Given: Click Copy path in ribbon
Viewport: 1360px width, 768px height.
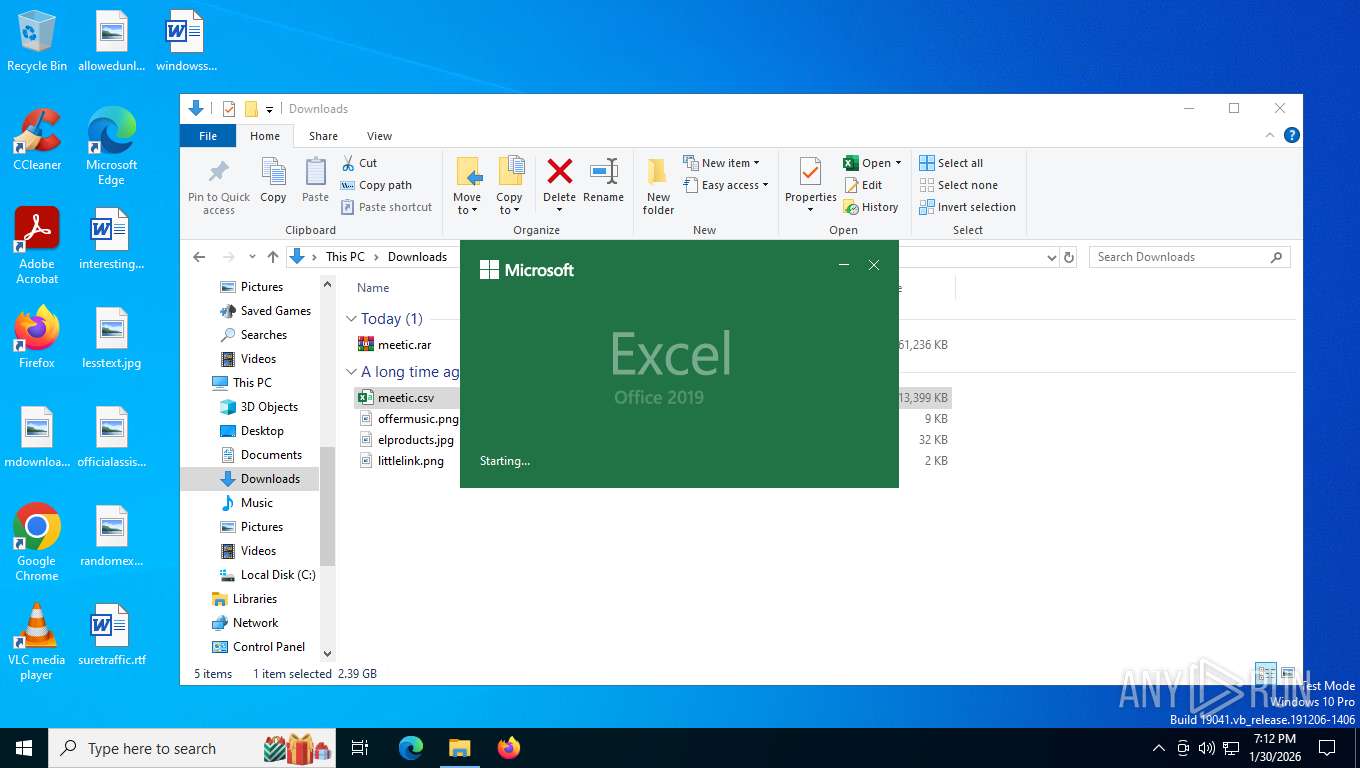Looking at the screenshot, I should [376, 185].
